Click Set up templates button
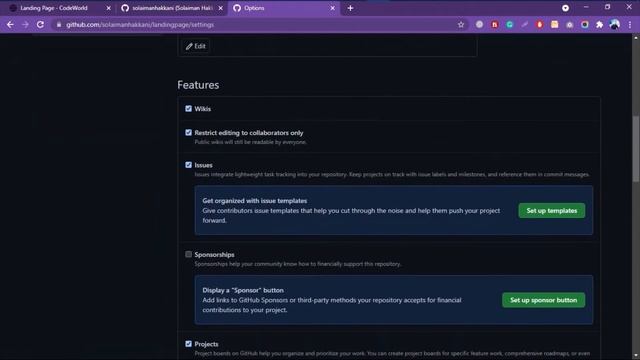640x360 pixels. 551,211
